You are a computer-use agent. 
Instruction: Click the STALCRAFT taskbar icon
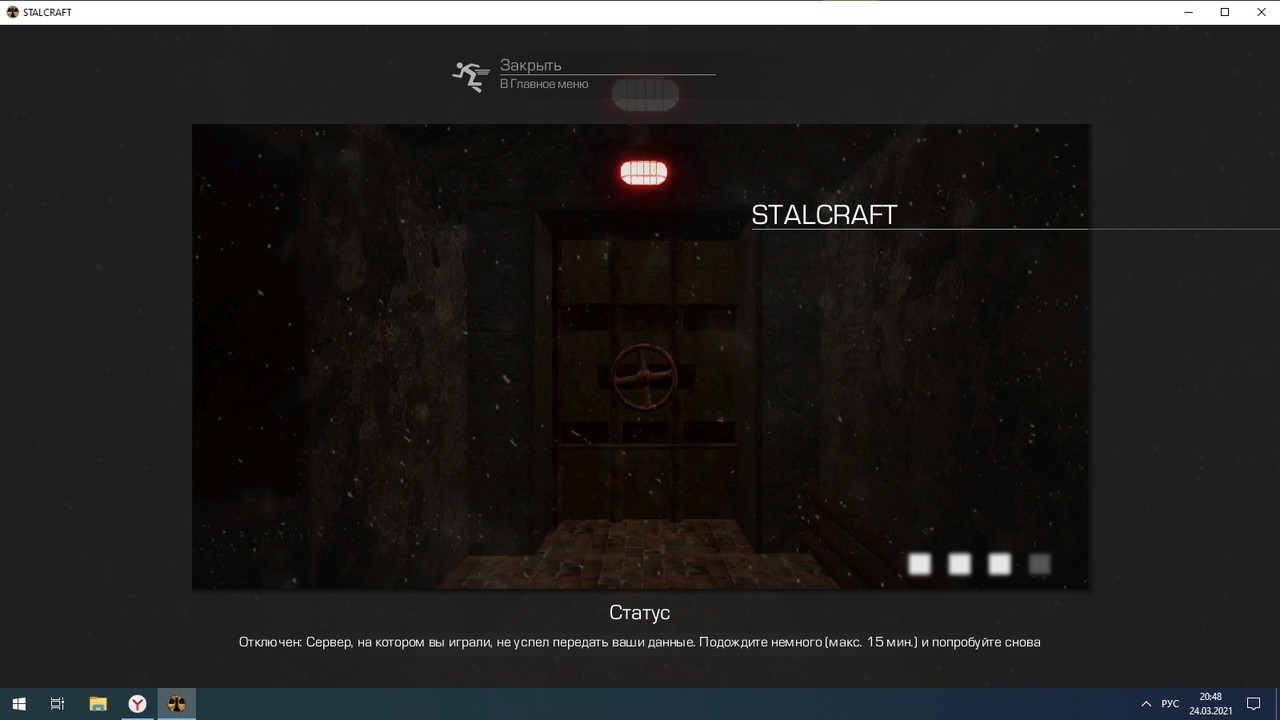tap(177, 704)
